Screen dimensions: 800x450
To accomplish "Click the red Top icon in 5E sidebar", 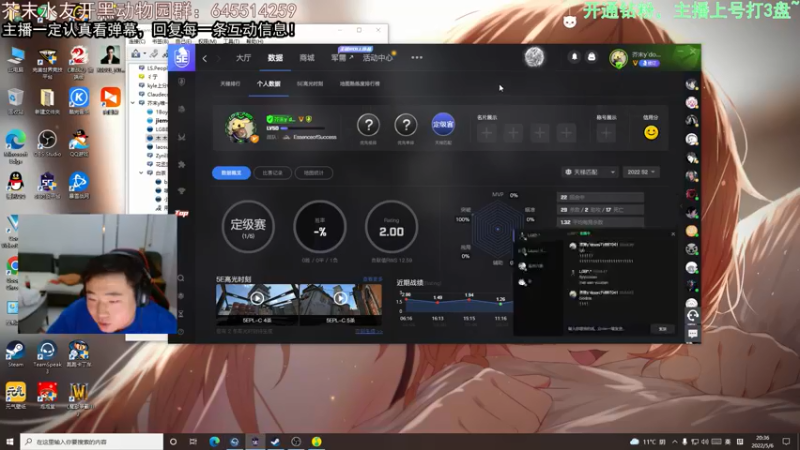I will tap(182, 213).
